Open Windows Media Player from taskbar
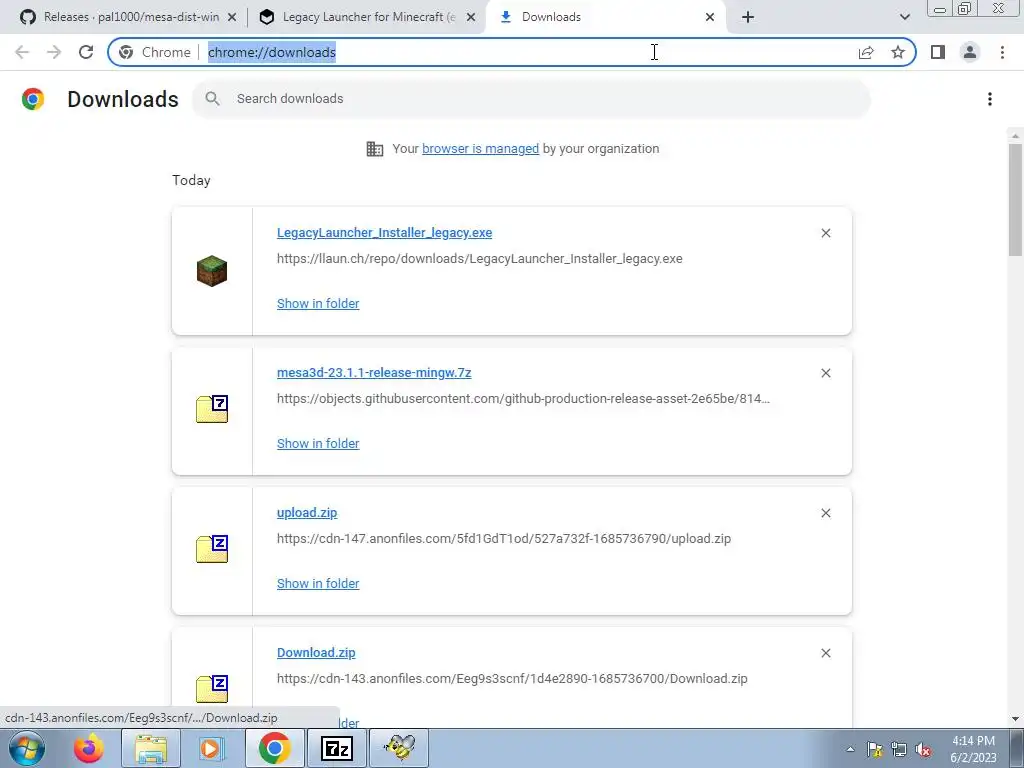The width and height of the screenshot is (1024, 768). pos(210,748)
